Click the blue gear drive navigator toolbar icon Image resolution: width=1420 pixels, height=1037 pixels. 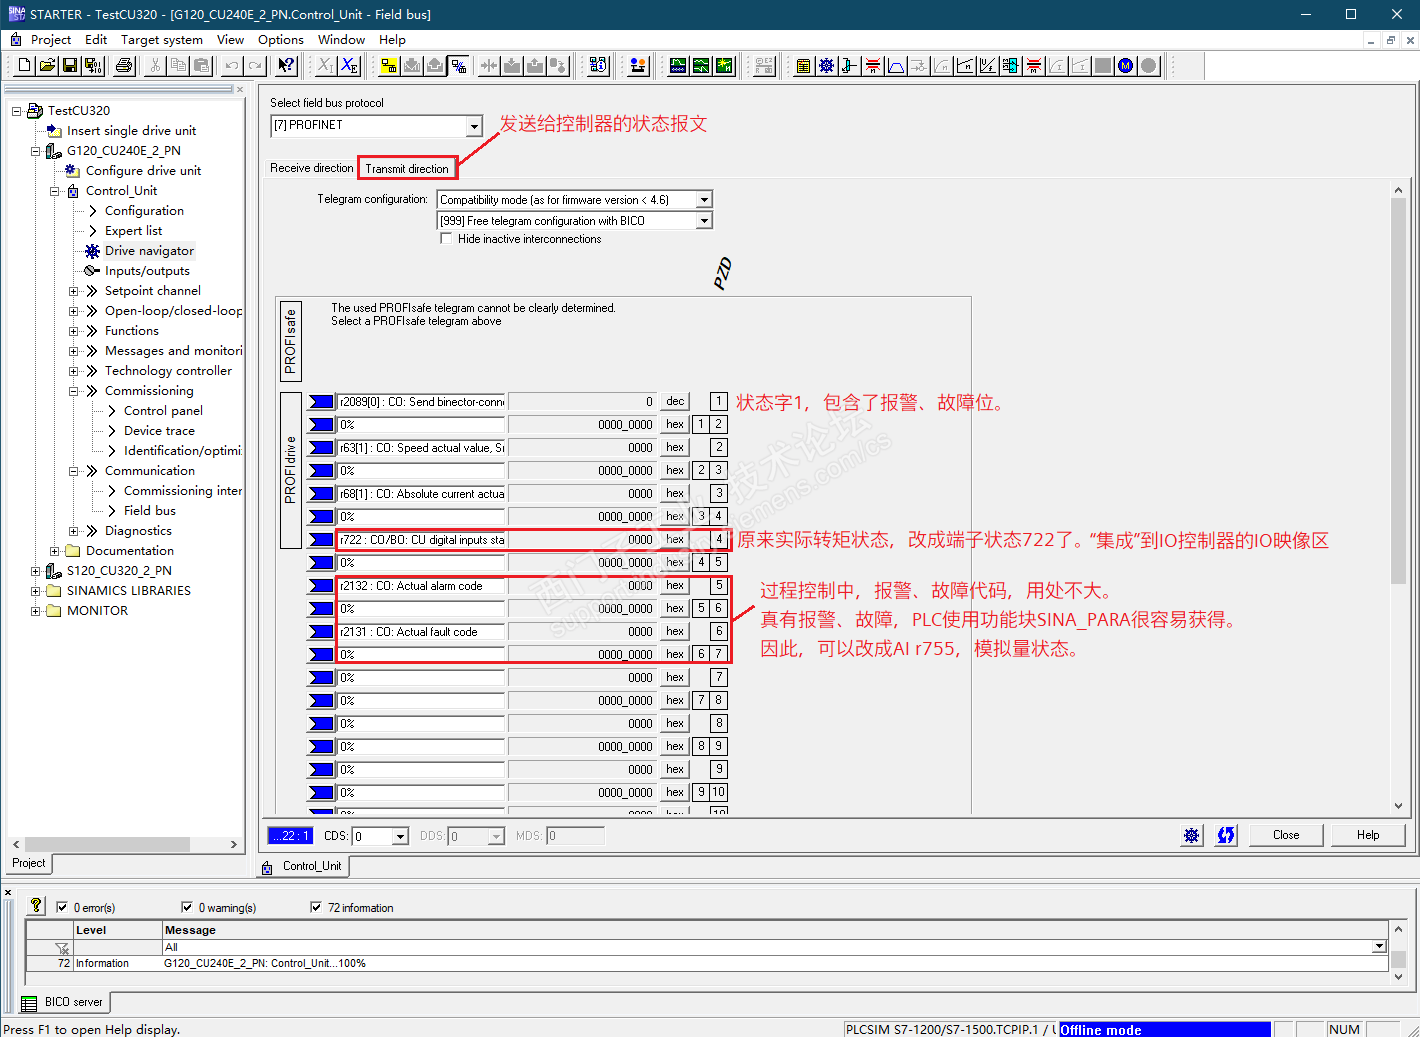coord(826,66)
